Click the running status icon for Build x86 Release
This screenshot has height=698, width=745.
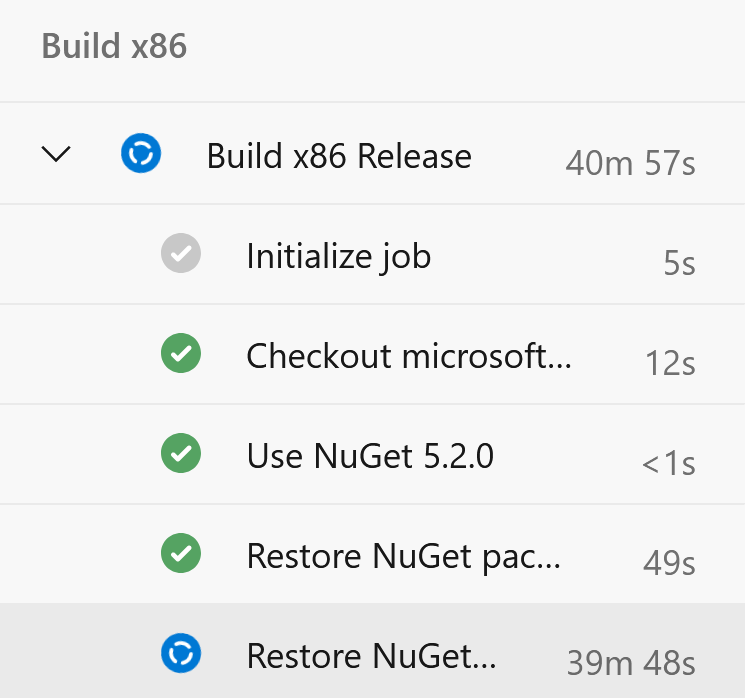(141, 155)
